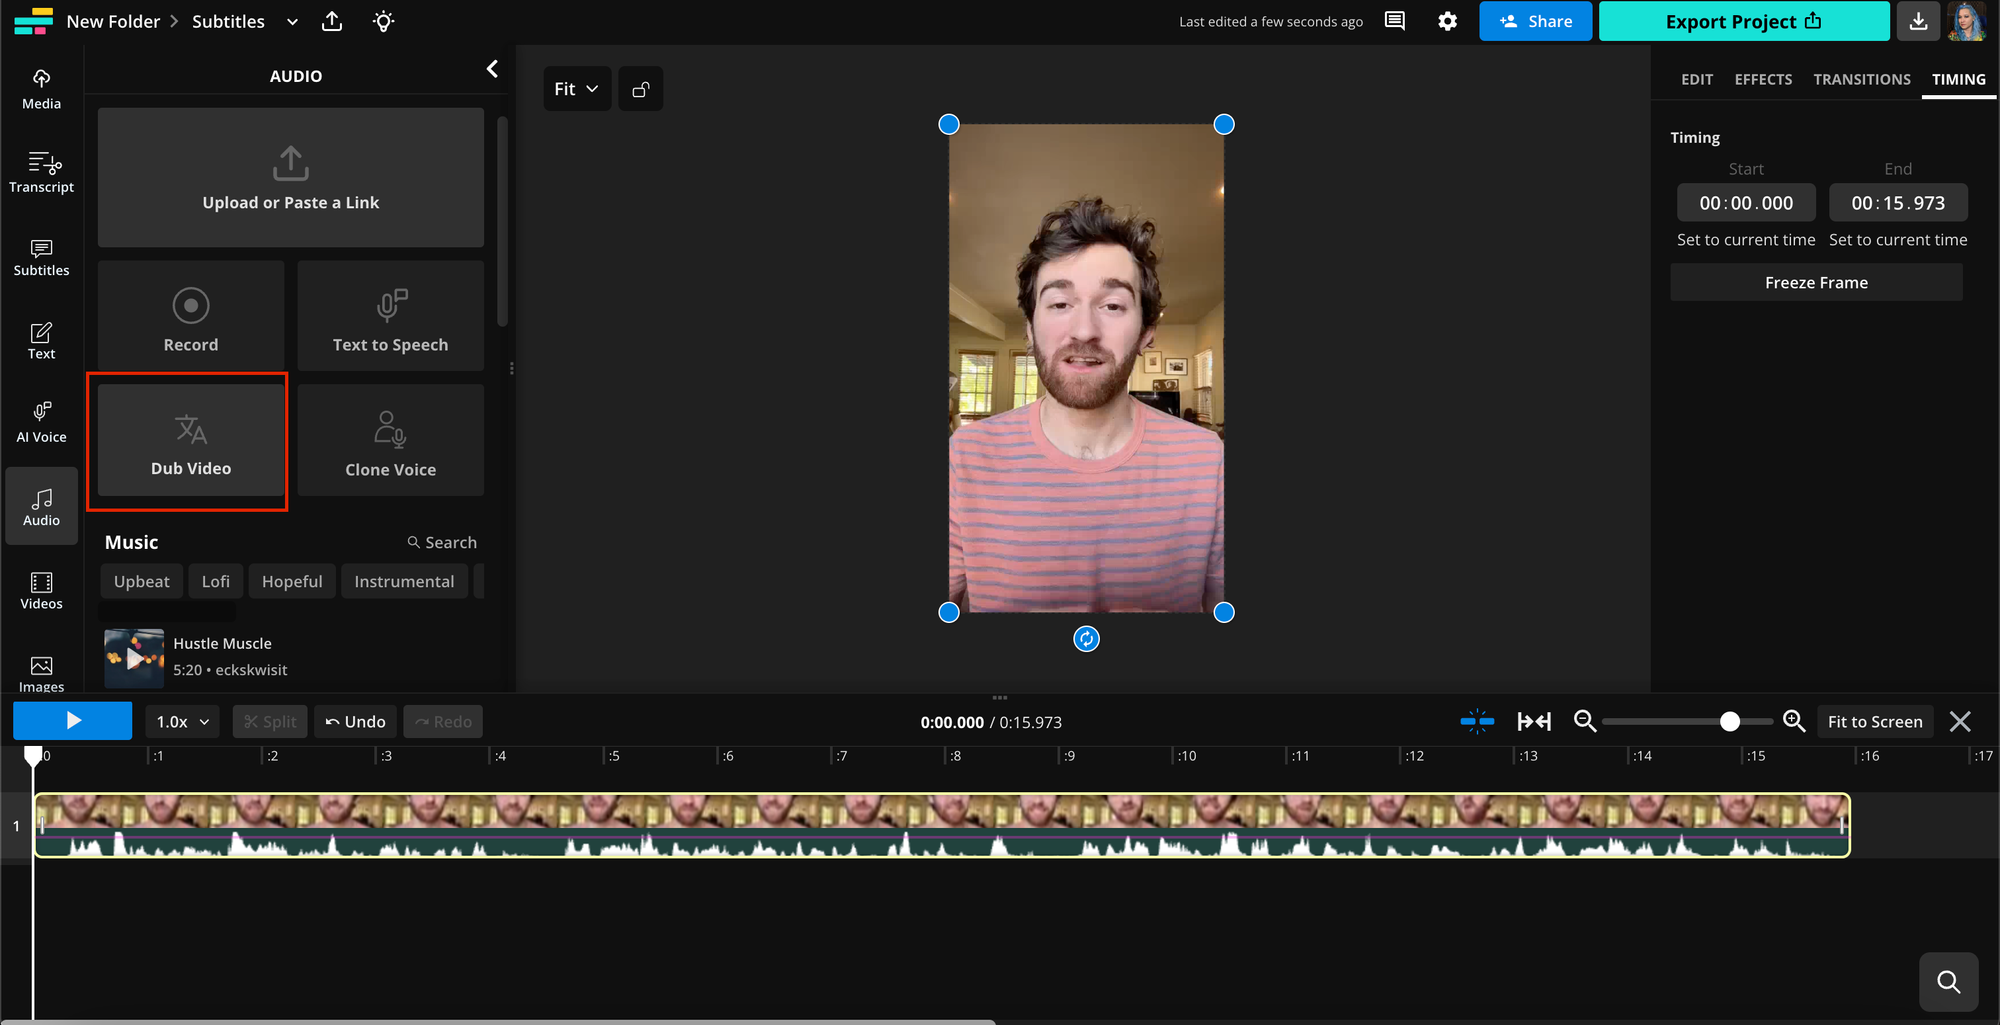Click the Split button
Image resolution: width=2000 pixels, height=1025 pixels.
(x=270, y=721)
